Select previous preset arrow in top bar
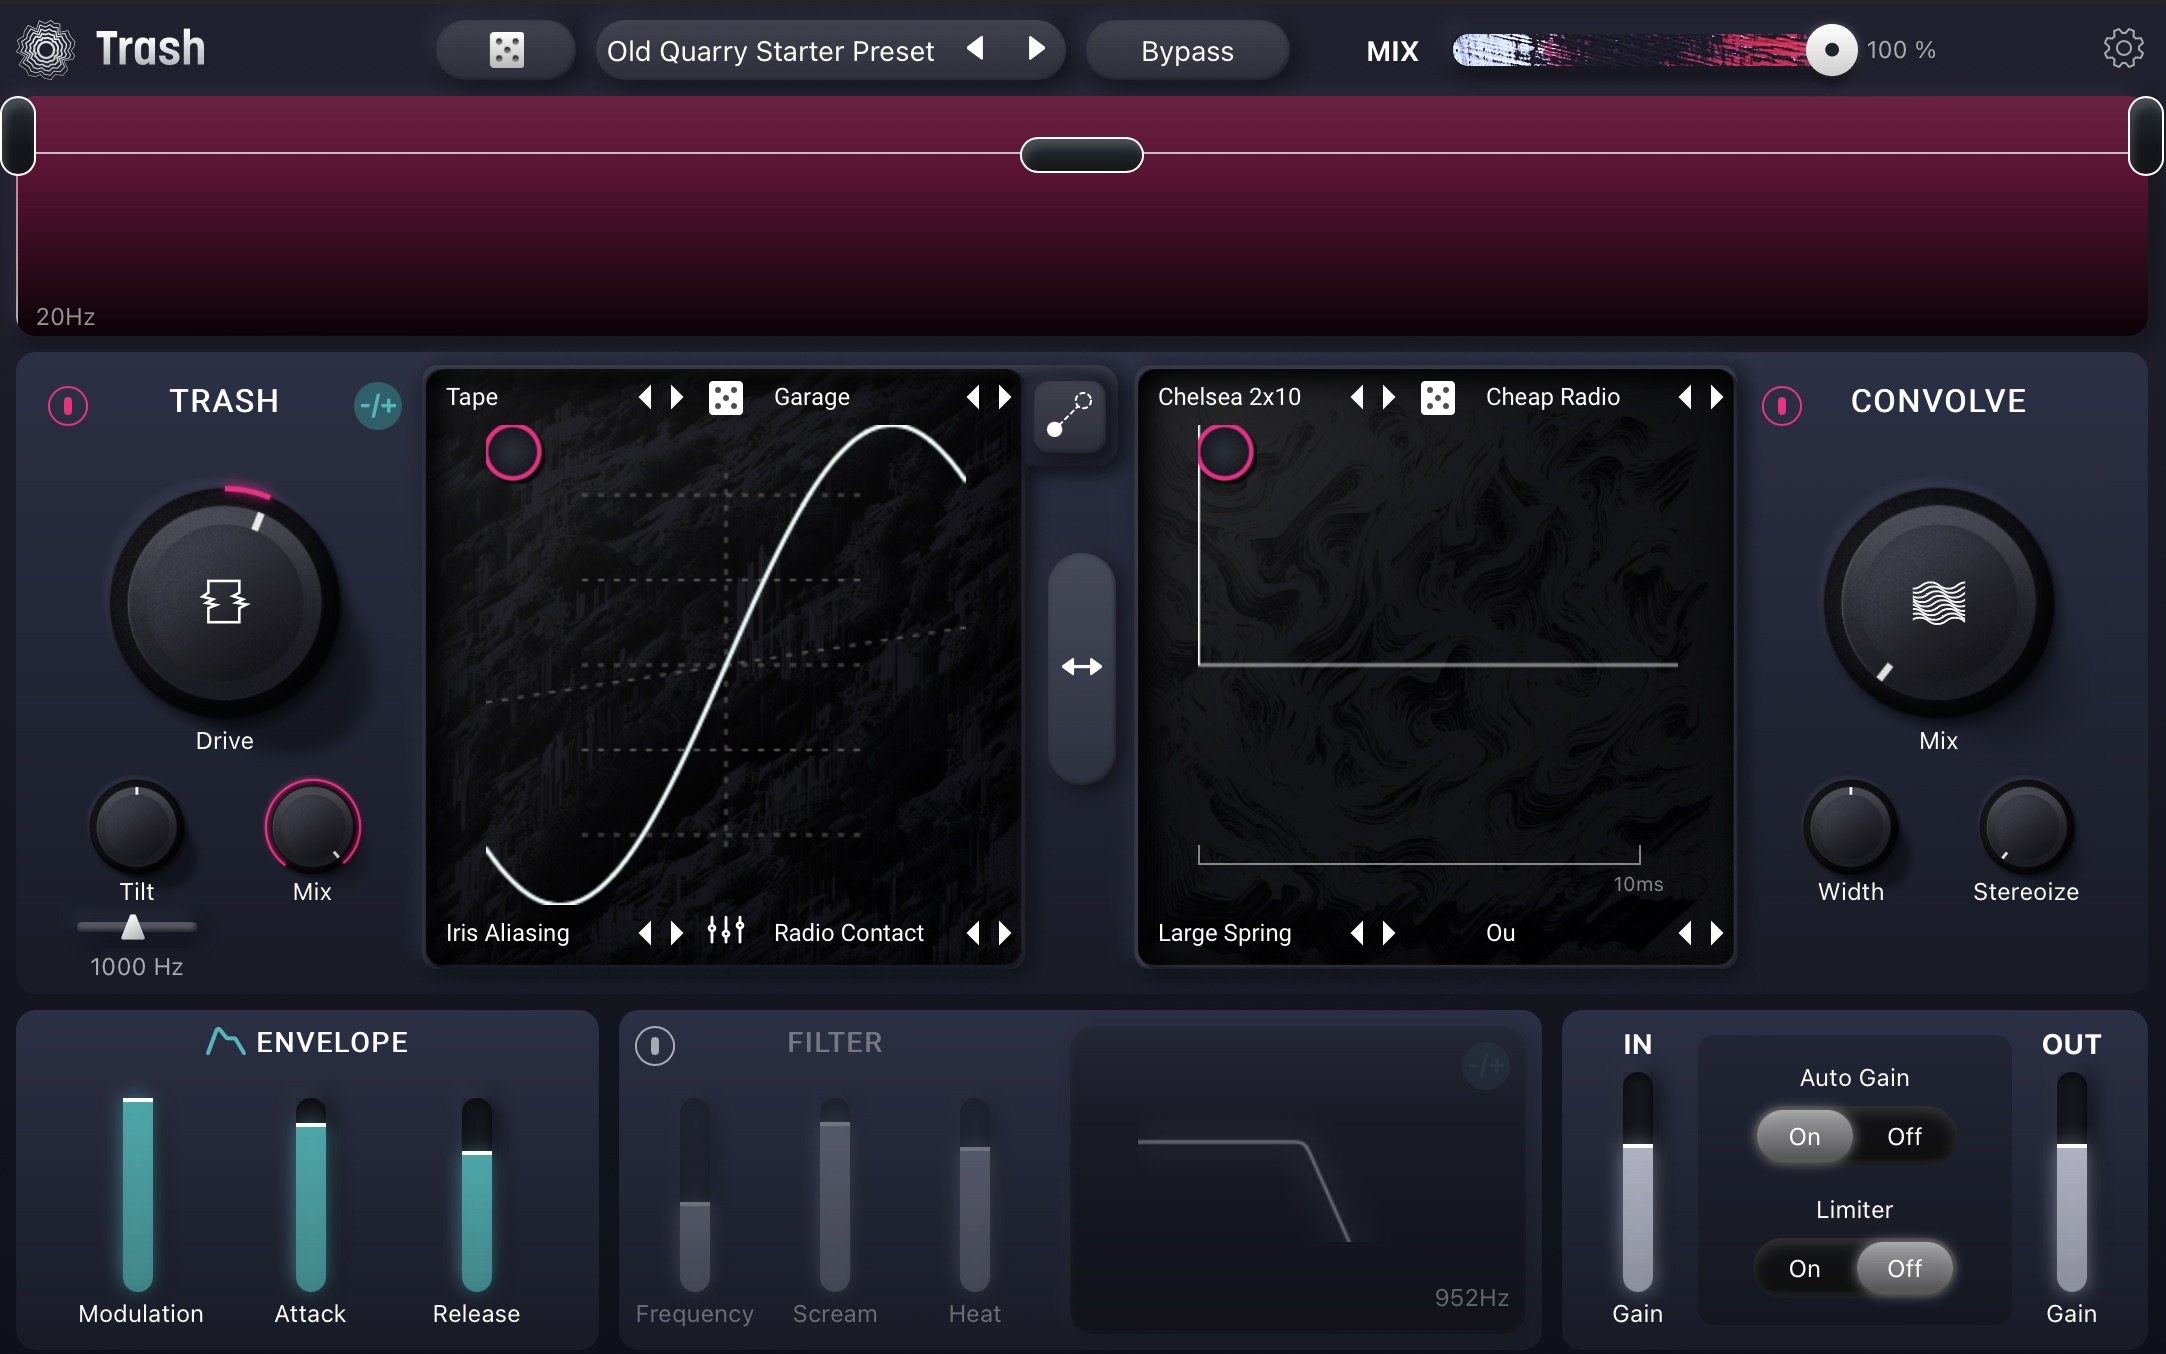This screenshot has width=2166, height=1354. tap(976, 48)
